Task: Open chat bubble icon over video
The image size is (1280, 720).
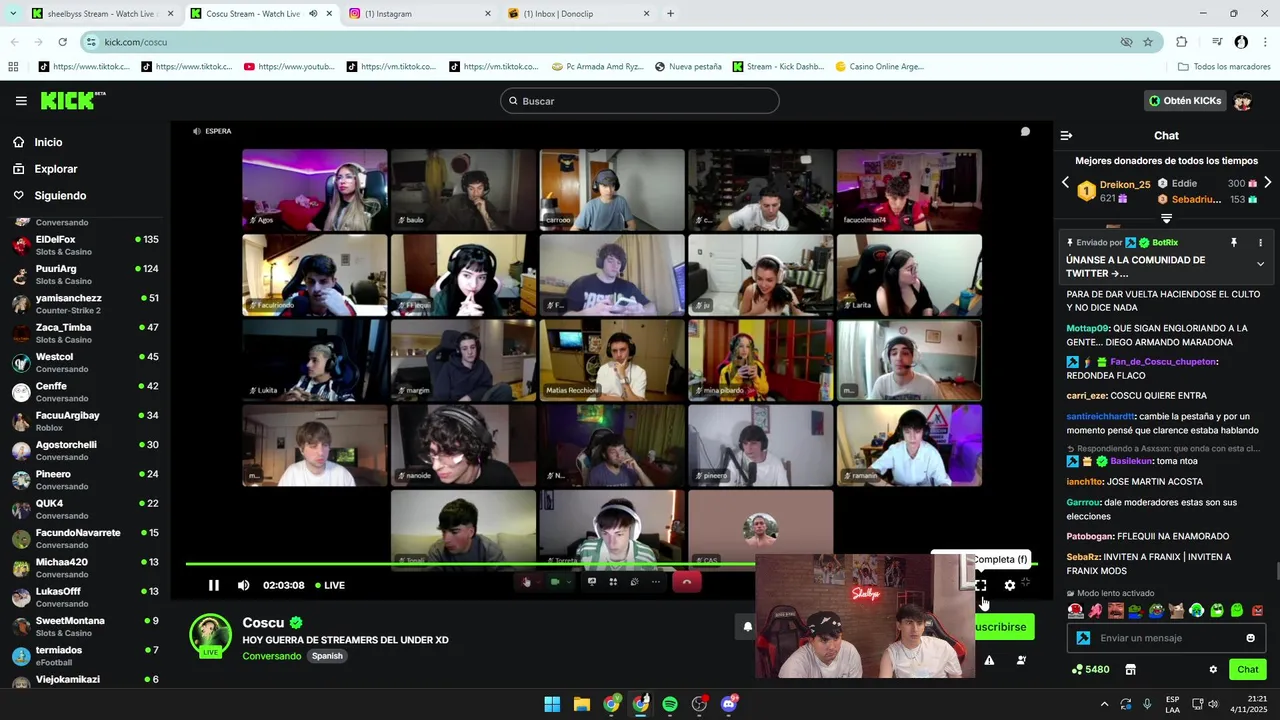Action: coord(1025,131)
